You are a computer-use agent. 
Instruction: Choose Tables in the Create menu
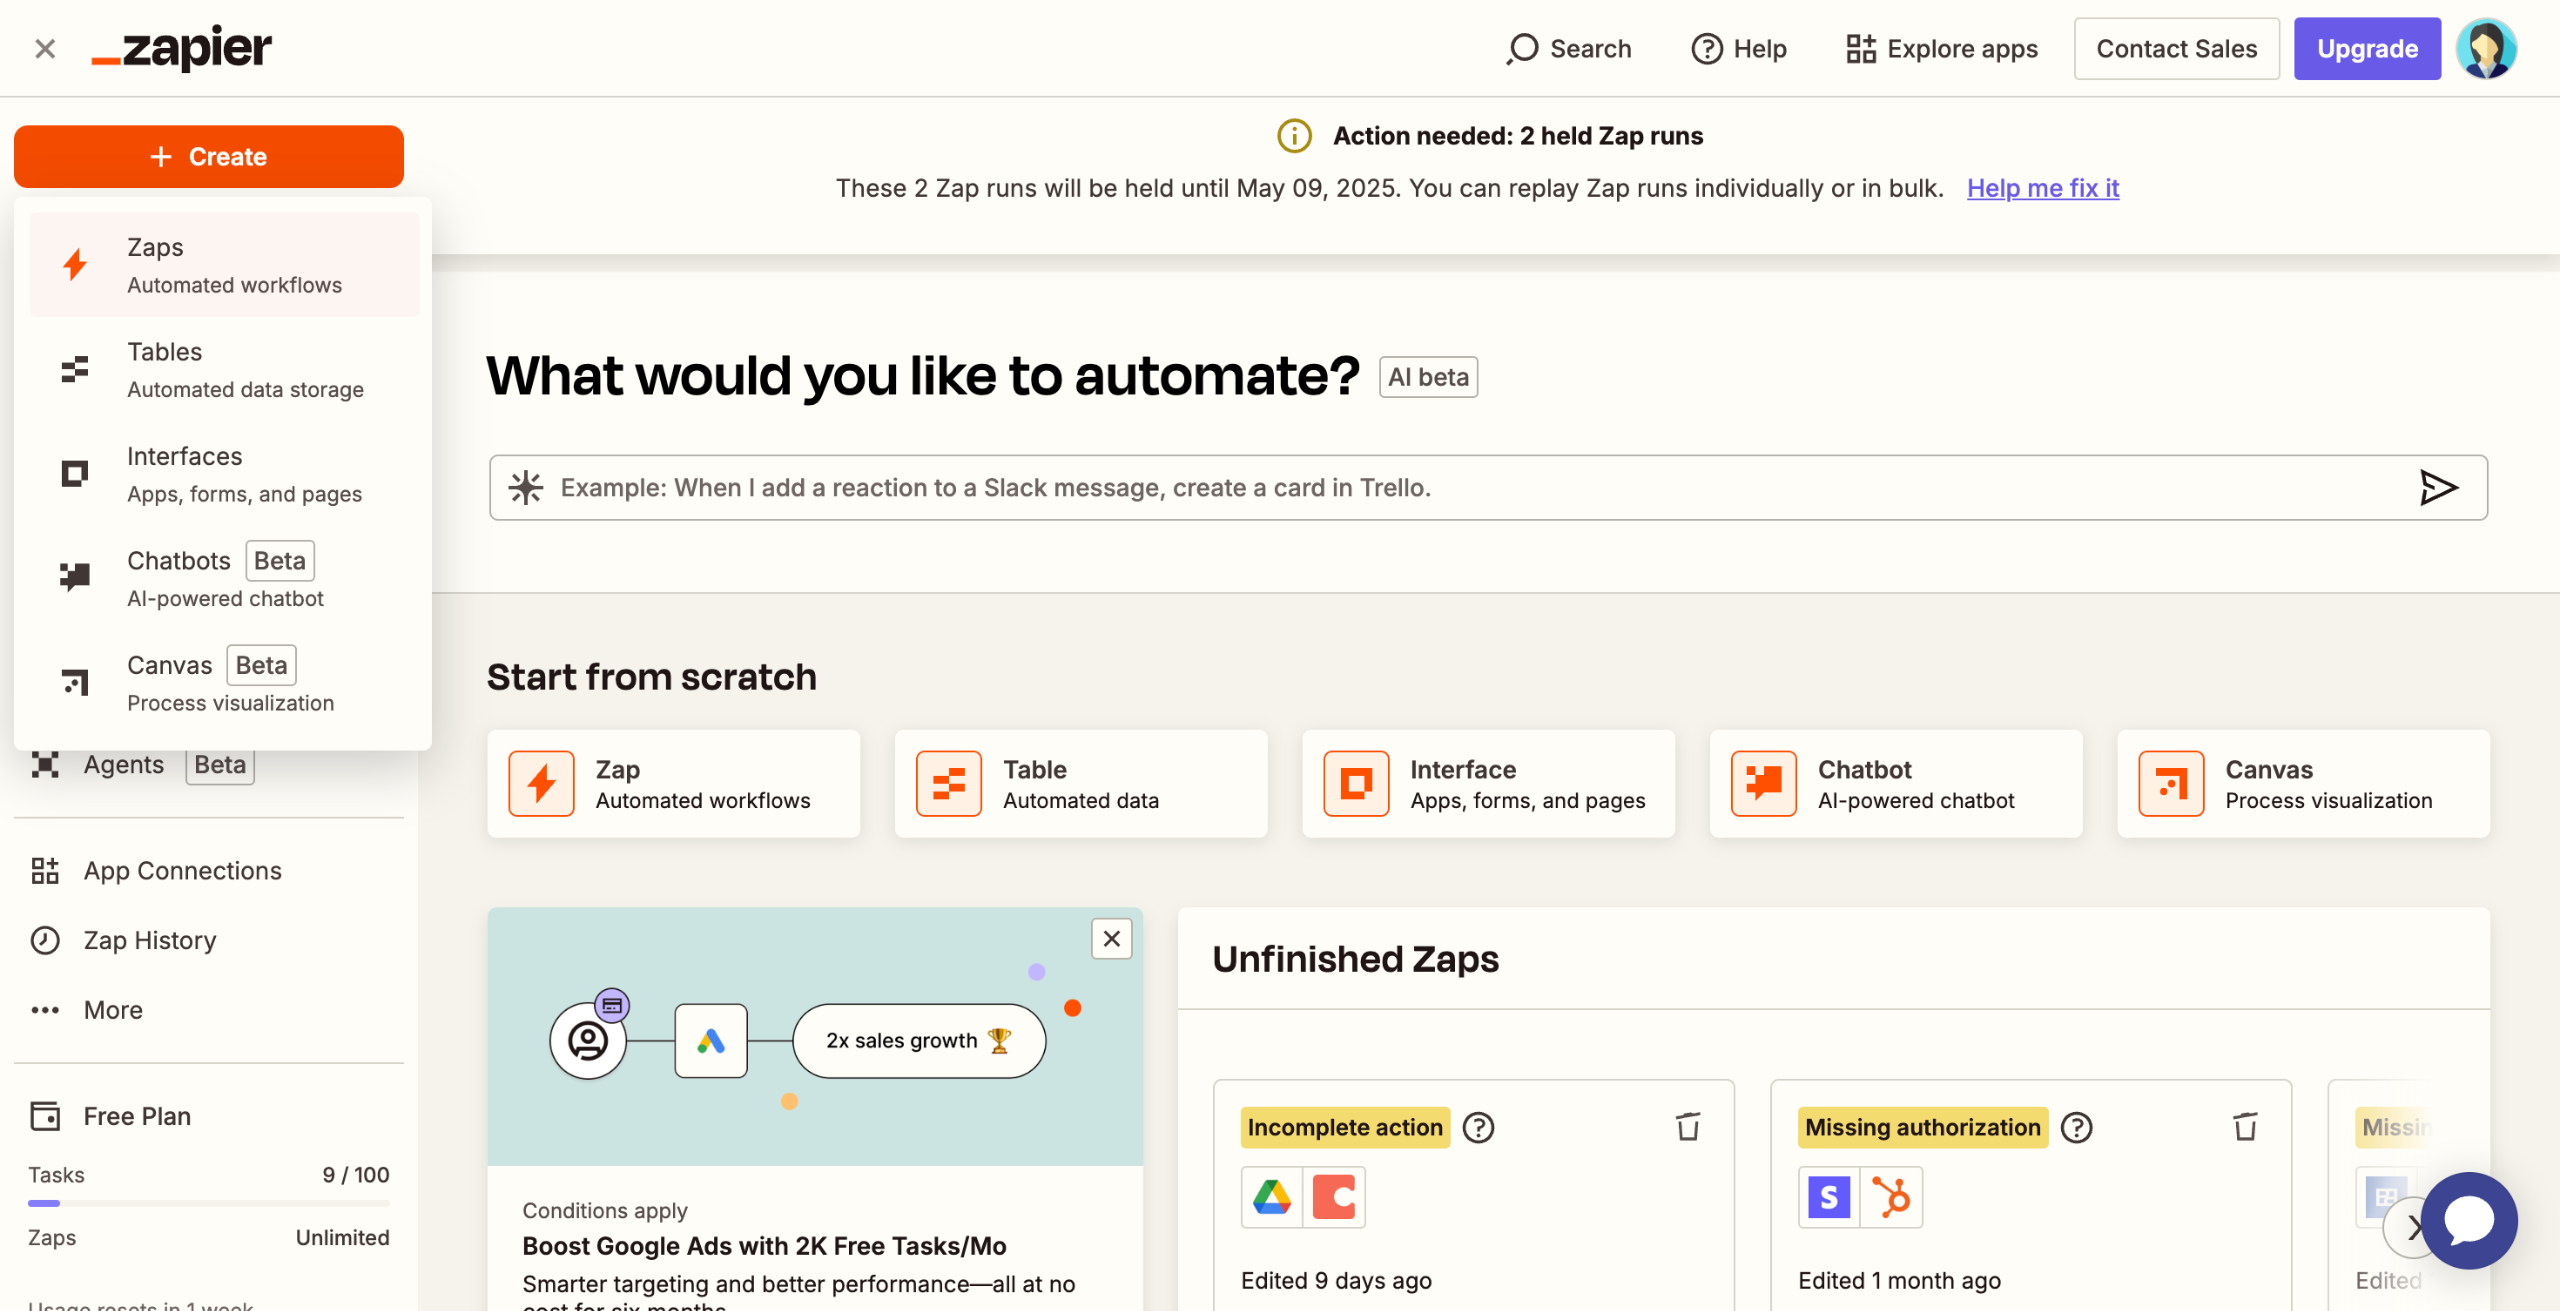[224, 370]
